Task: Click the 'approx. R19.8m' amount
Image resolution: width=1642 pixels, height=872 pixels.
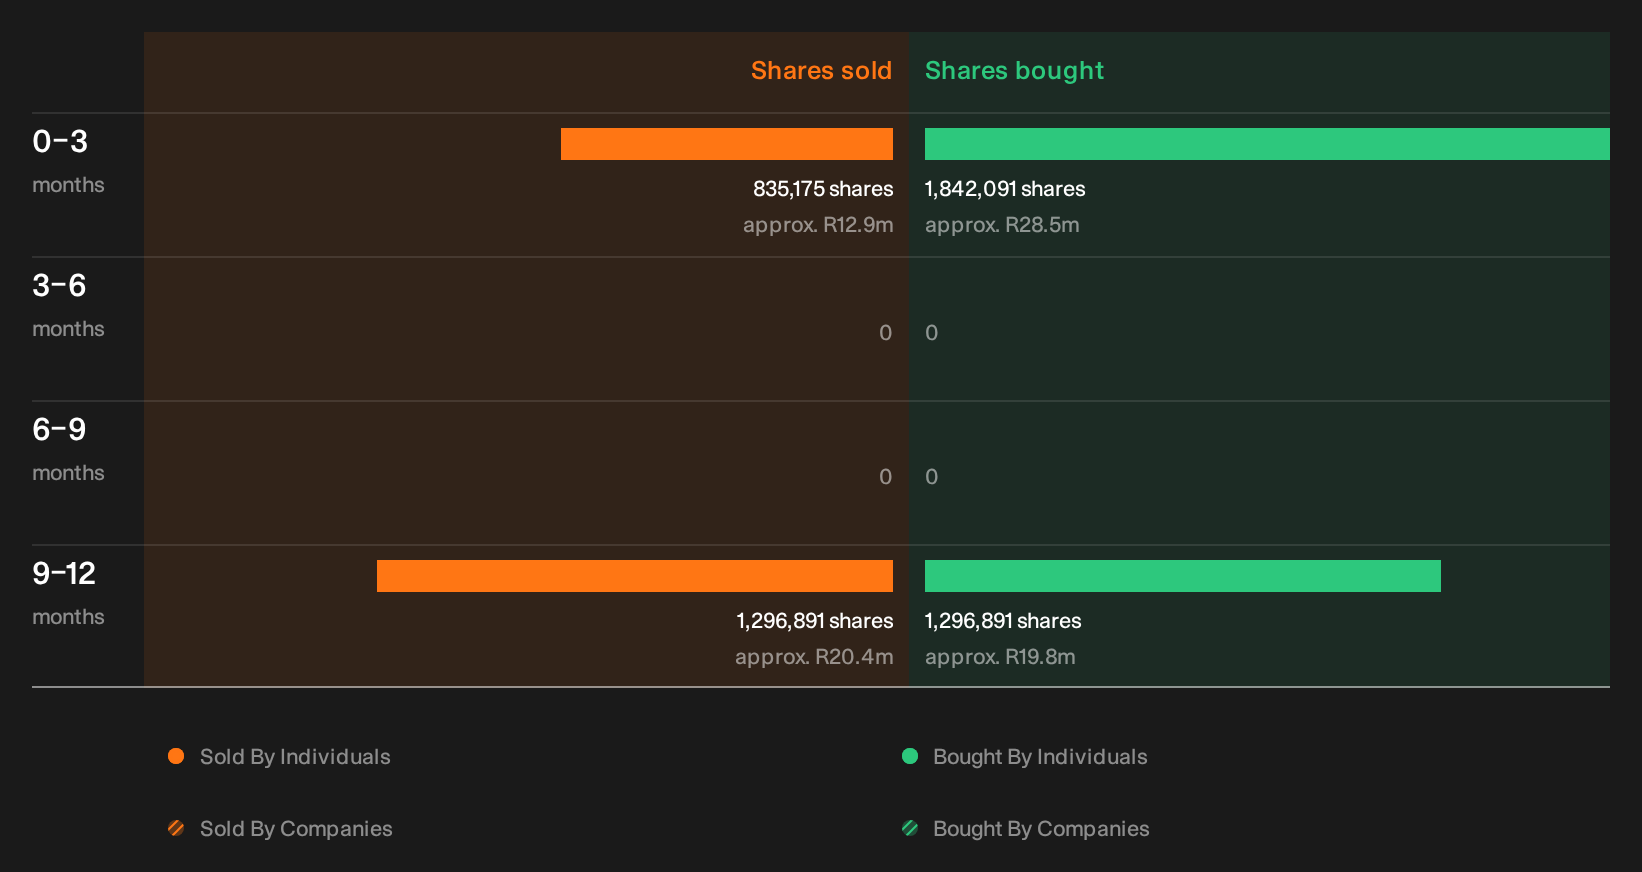Action: [x=1000, y=657]
